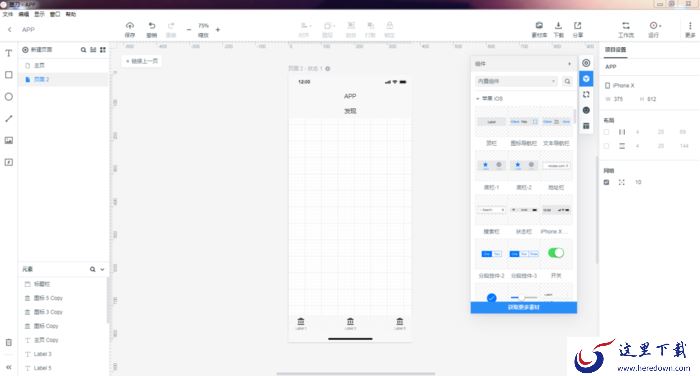
Task: Click the 下载 download icon
Action: point(558,29)
